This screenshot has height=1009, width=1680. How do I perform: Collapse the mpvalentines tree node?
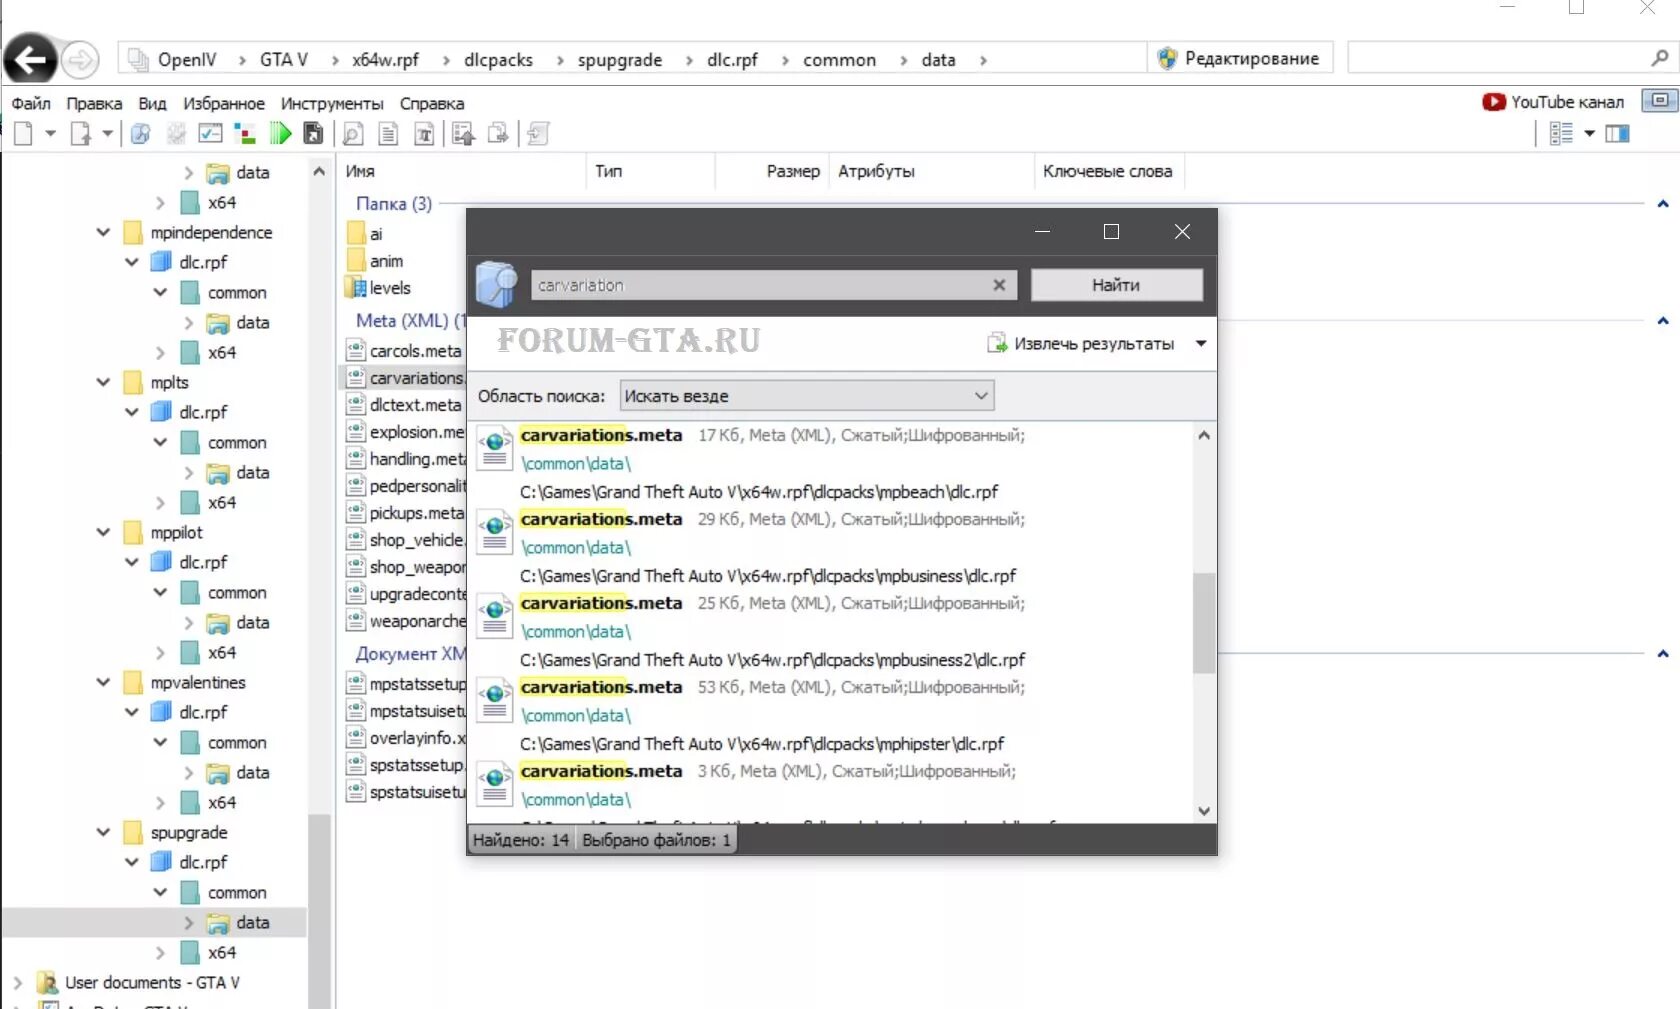(x=103, y=682)
